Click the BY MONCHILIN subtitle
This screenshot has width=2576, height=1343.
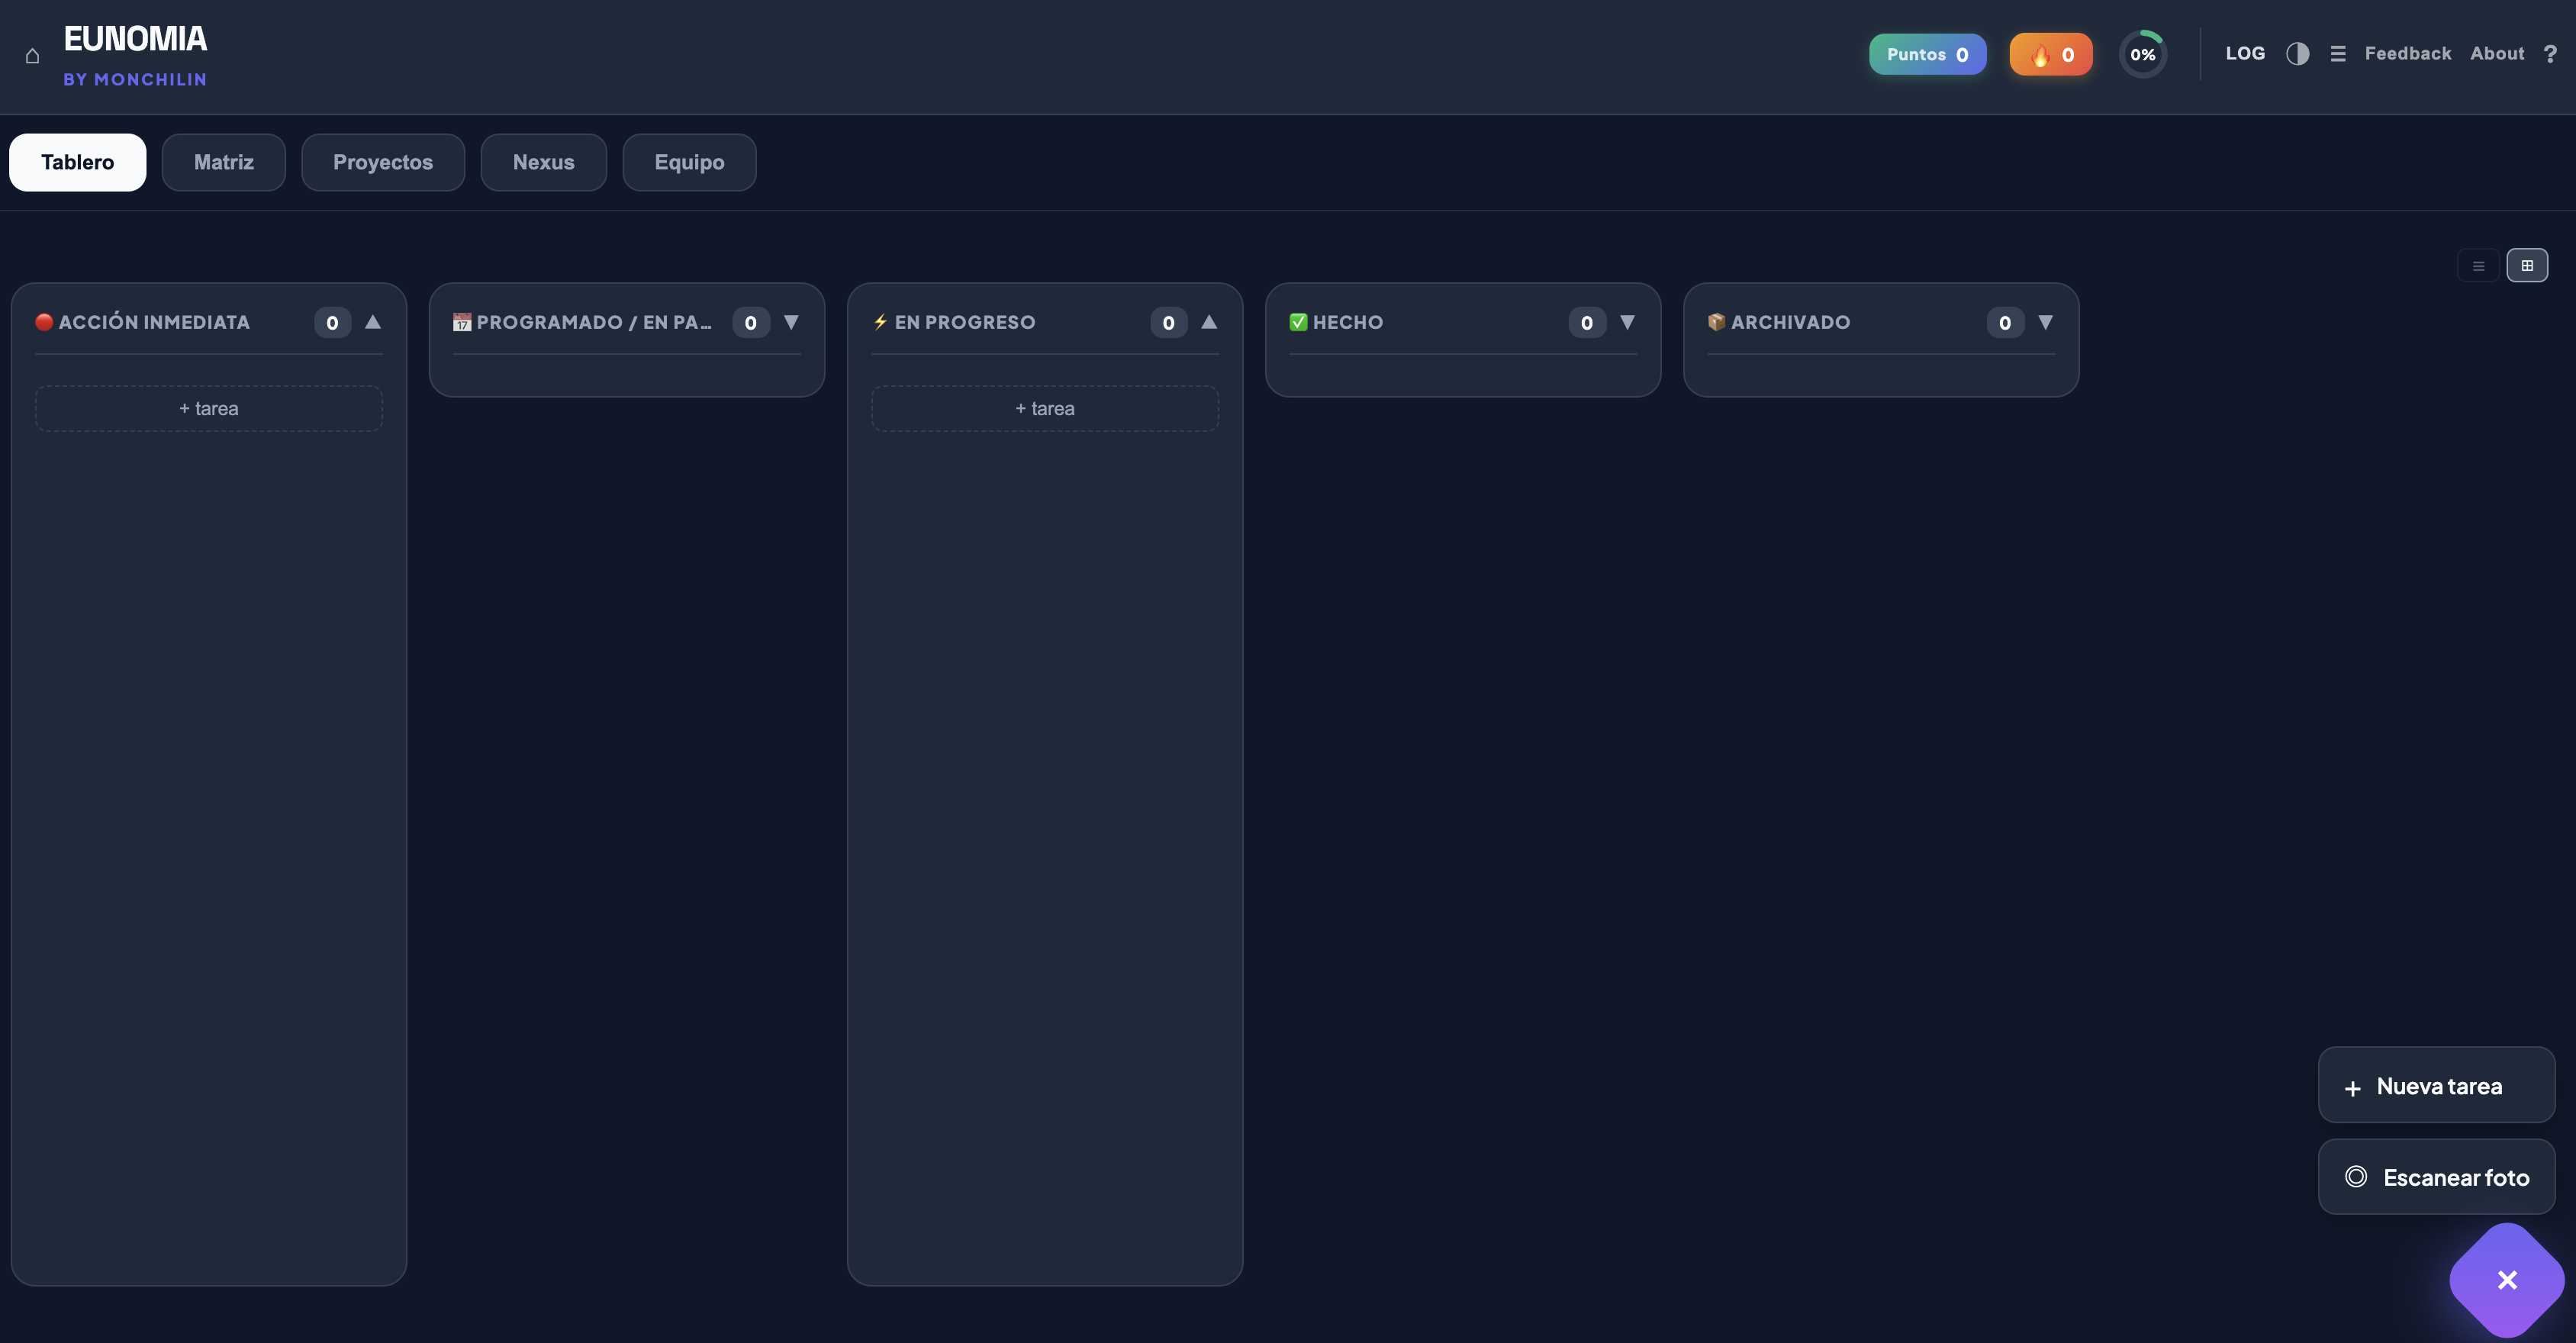coord(135,79)
